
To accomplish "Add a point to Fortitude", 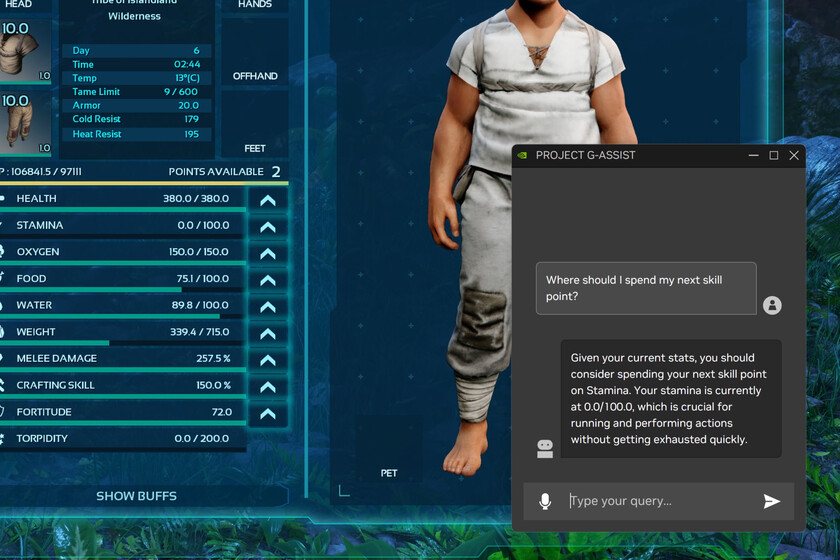I will 267,413.
